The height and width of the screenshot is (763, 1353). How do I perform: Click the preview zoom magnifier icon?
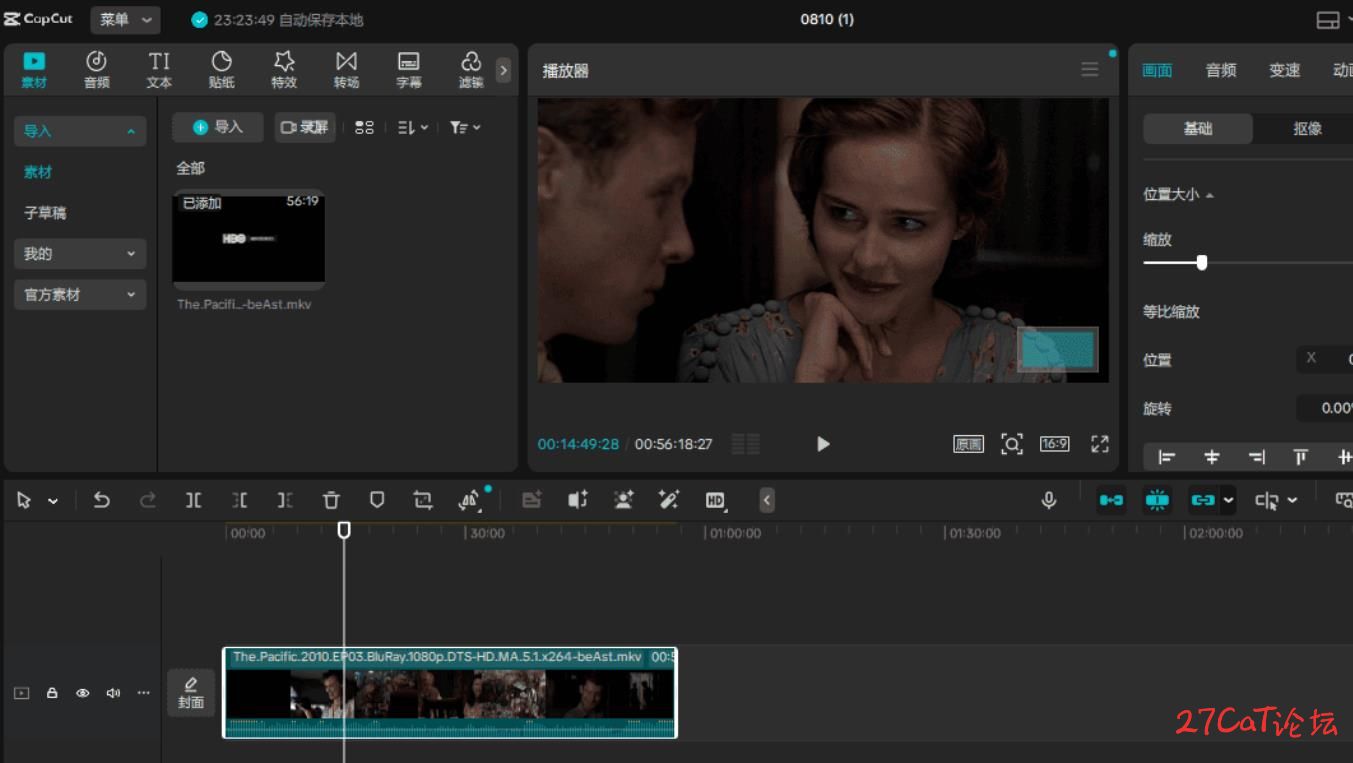[1012, 444]
